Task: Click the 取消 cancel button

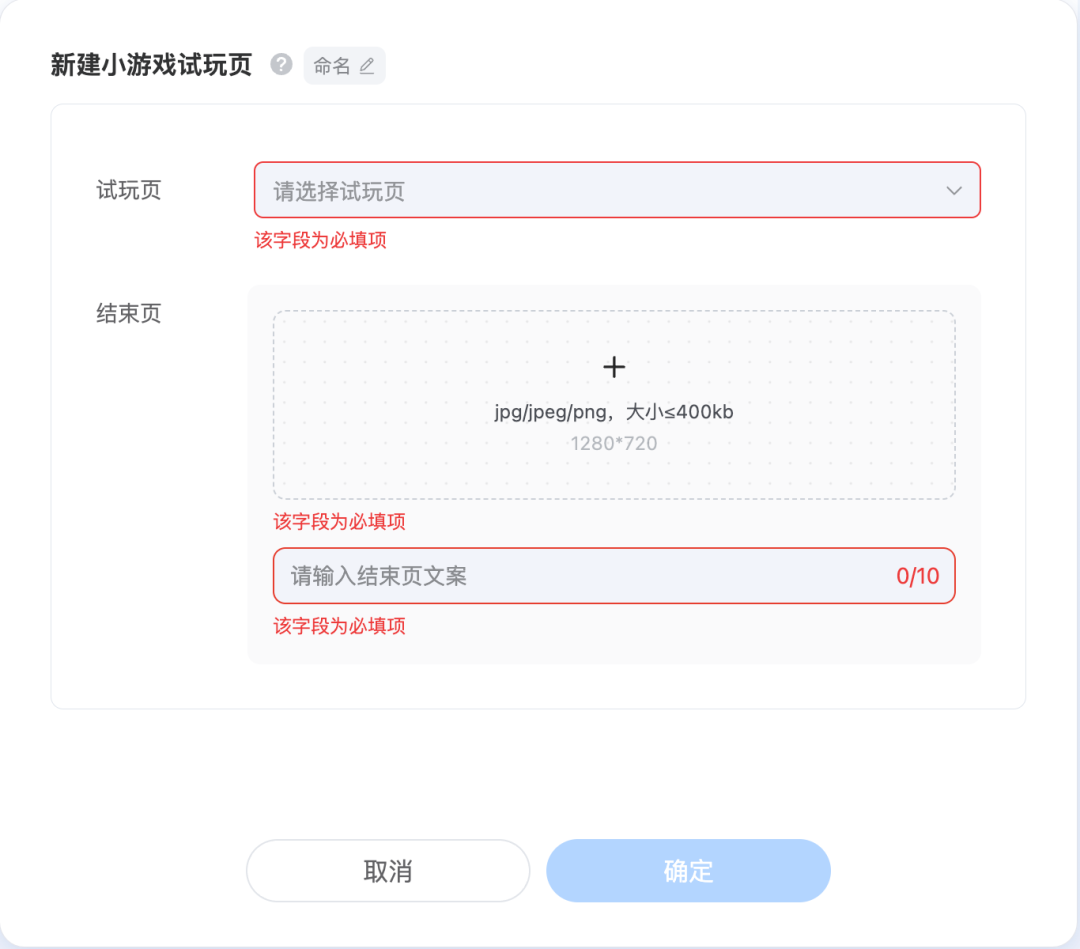Action: 387,870
